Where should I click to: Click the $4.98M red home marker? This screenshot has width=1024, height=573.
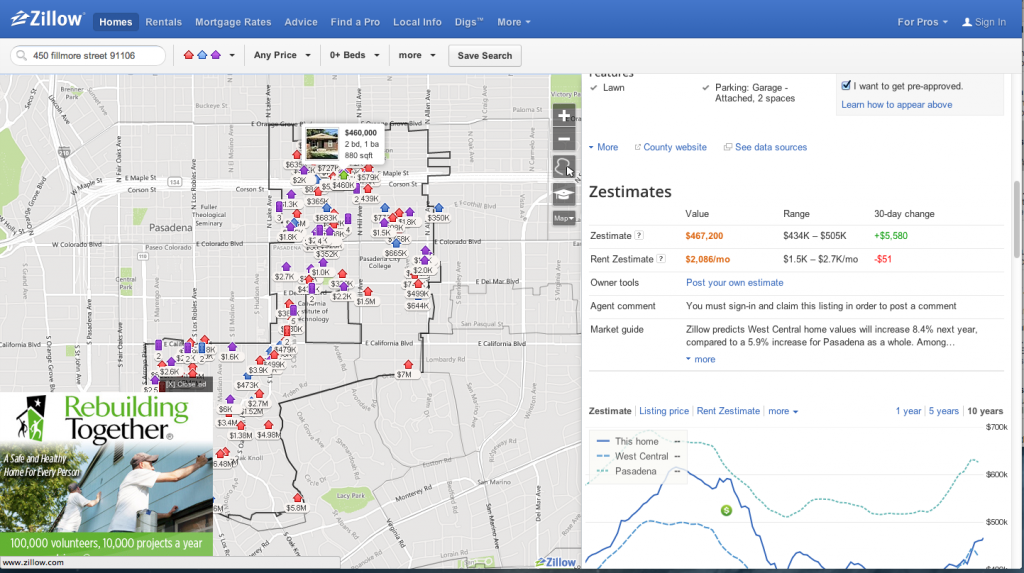pyautogui.click(x=268, y=425)
